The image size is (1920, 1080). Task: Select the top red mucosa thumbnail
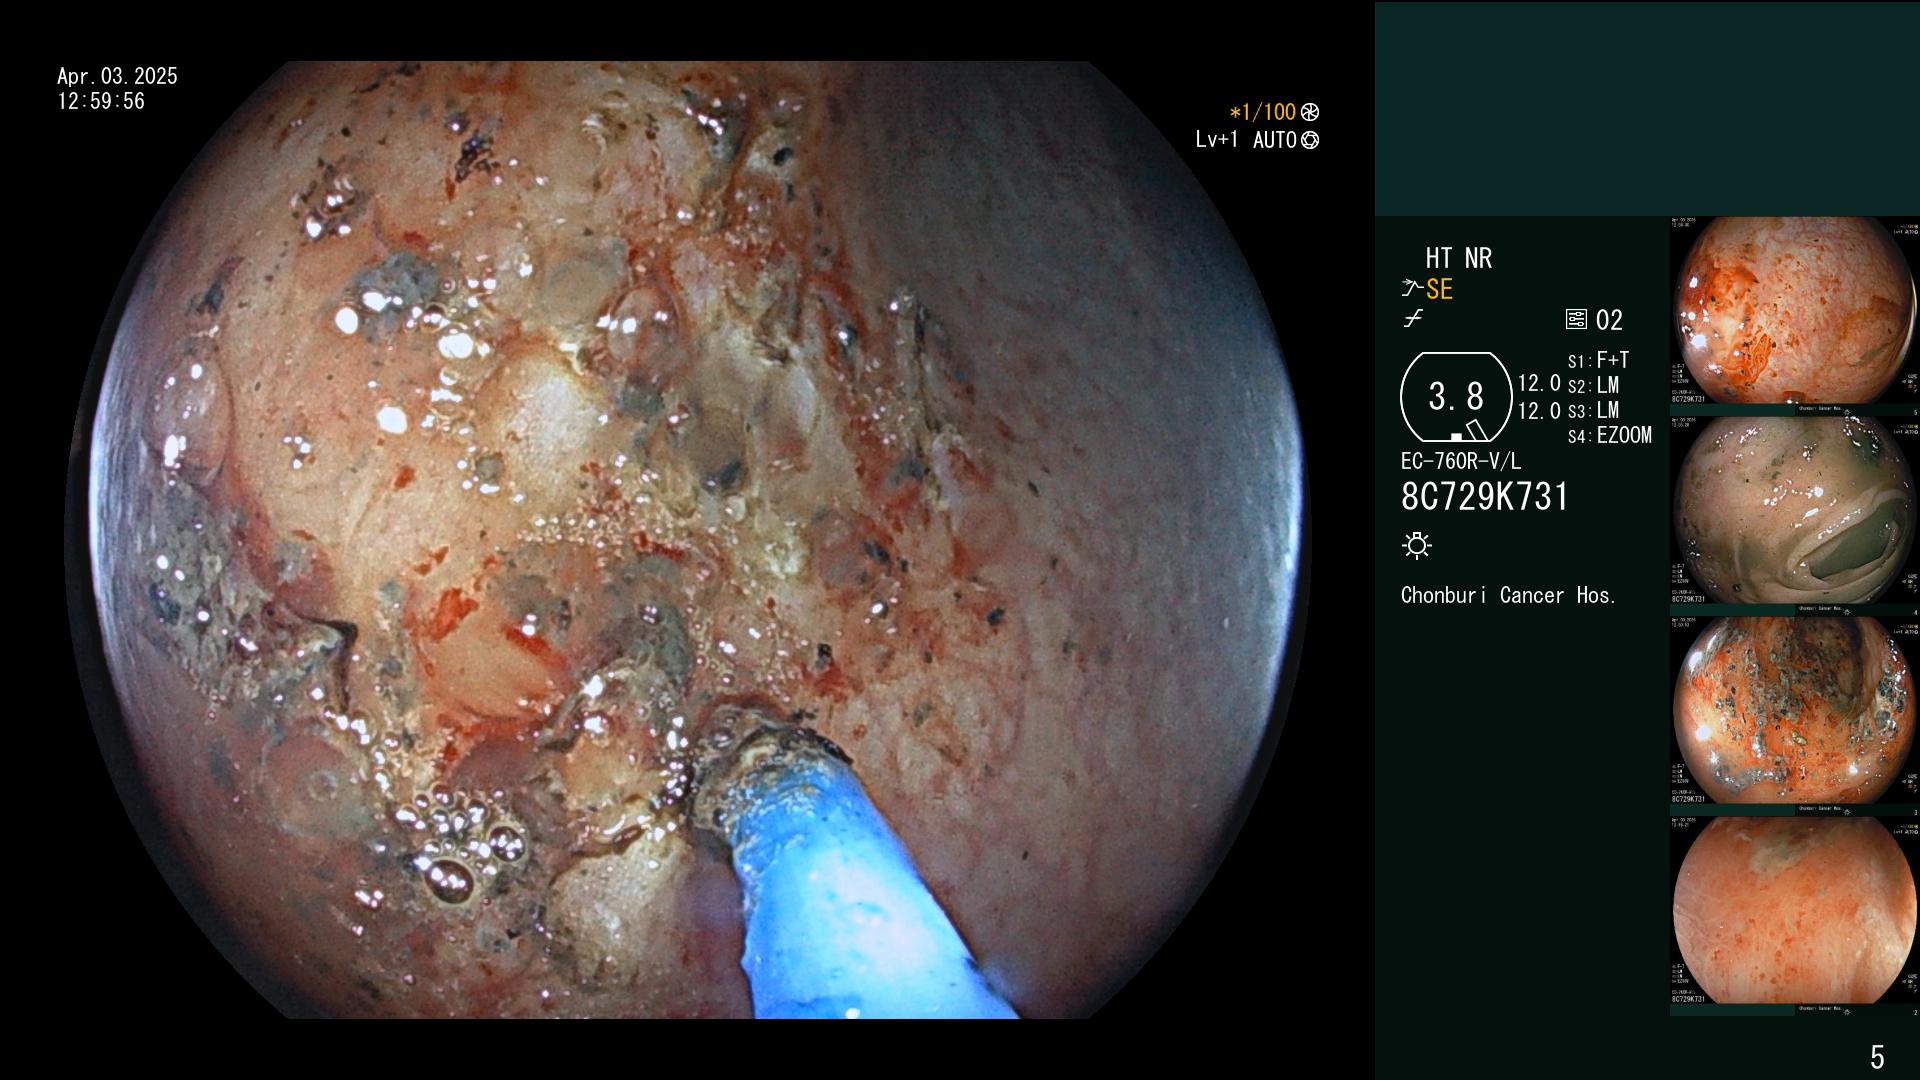click(1794, 311)
